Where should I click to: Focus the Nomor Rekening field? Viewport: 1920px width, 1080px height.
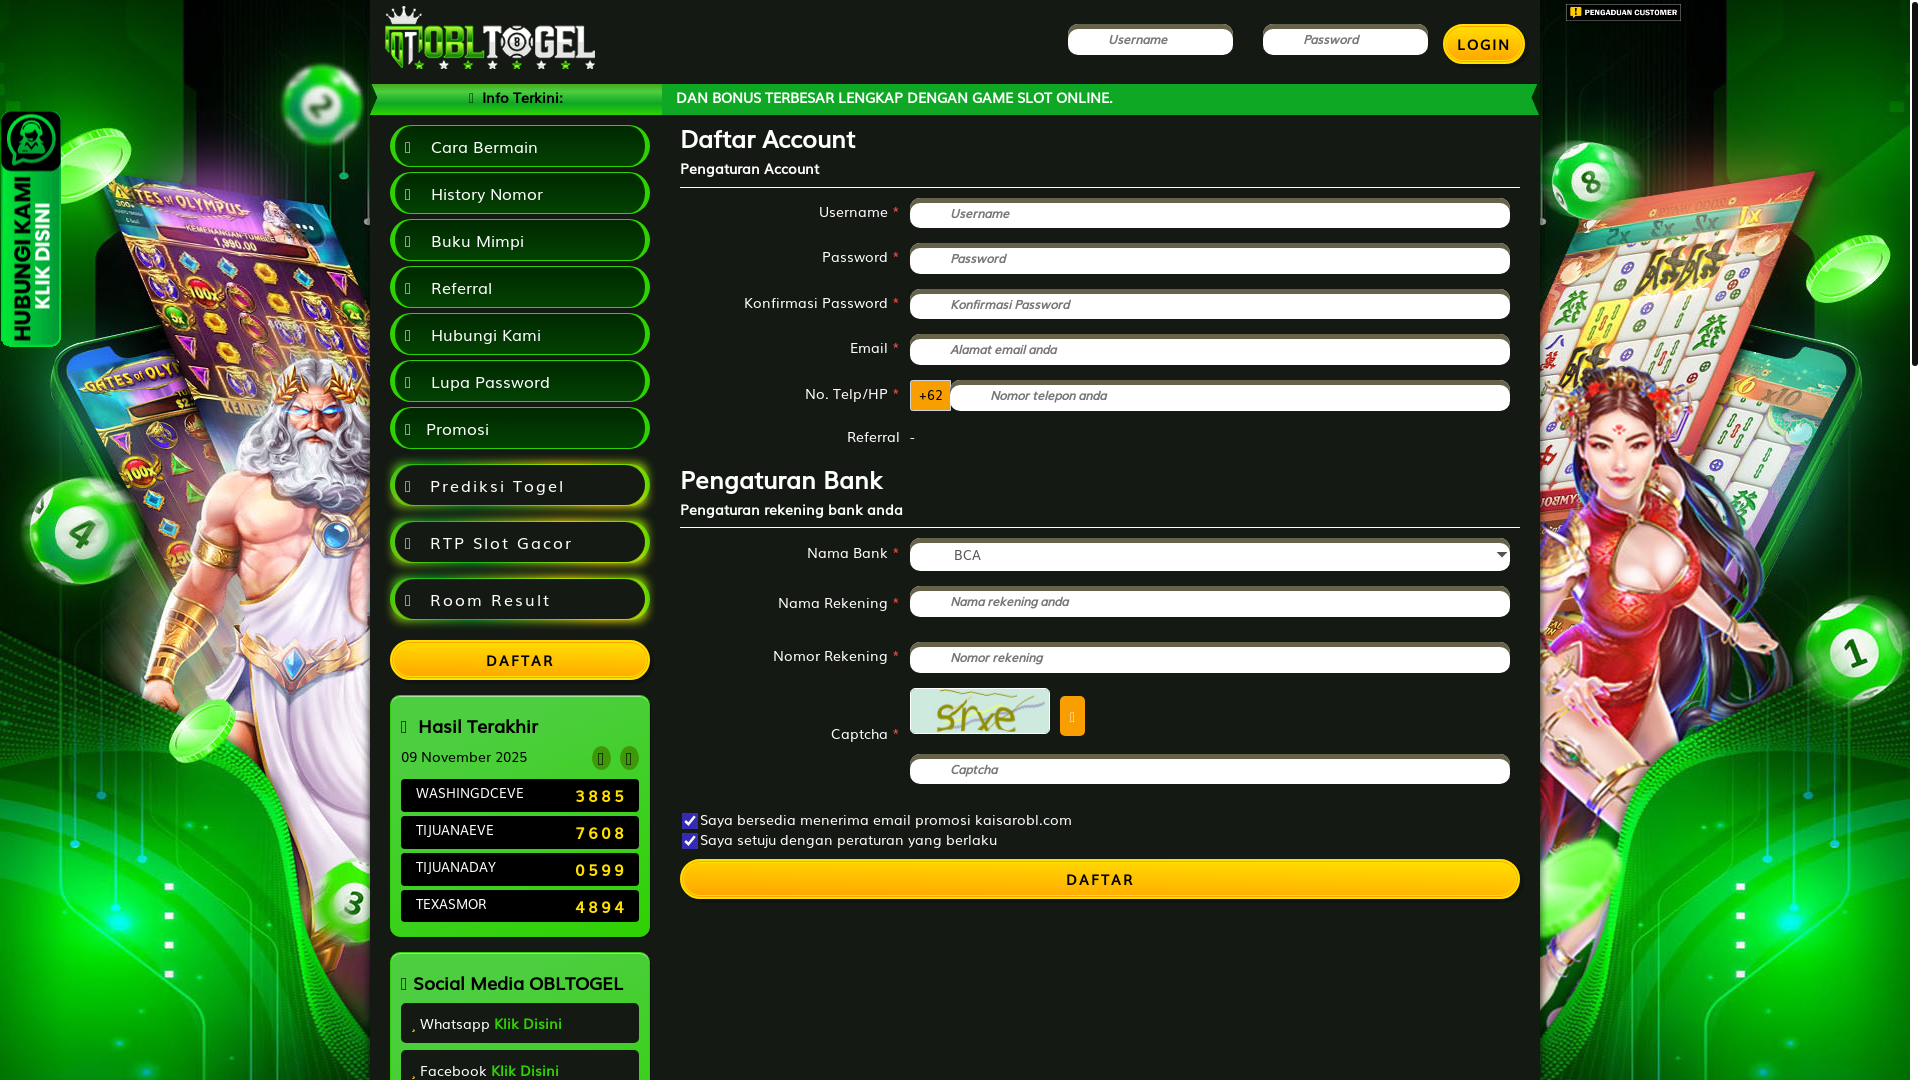(x=1210, y=658)
